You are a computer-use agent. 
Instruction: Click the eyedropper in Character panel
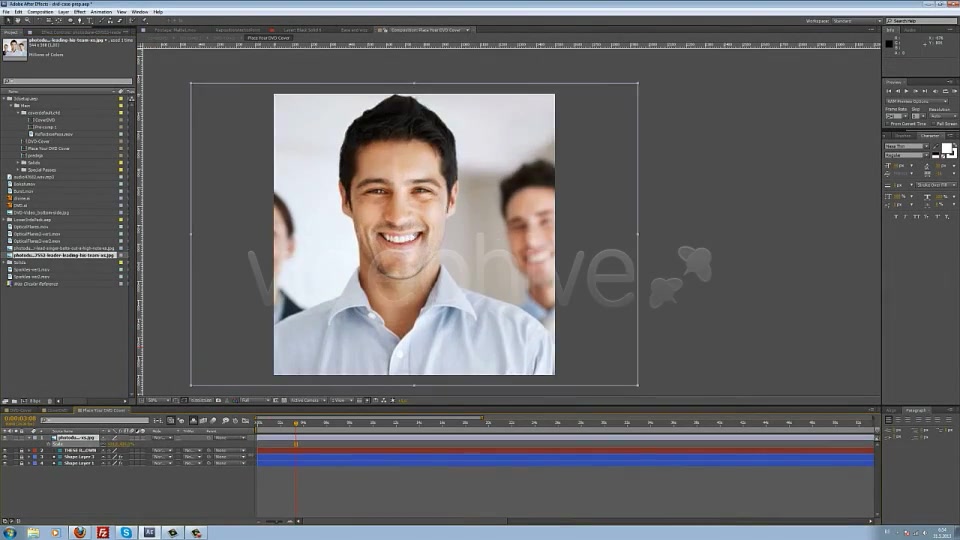[936, 146]
